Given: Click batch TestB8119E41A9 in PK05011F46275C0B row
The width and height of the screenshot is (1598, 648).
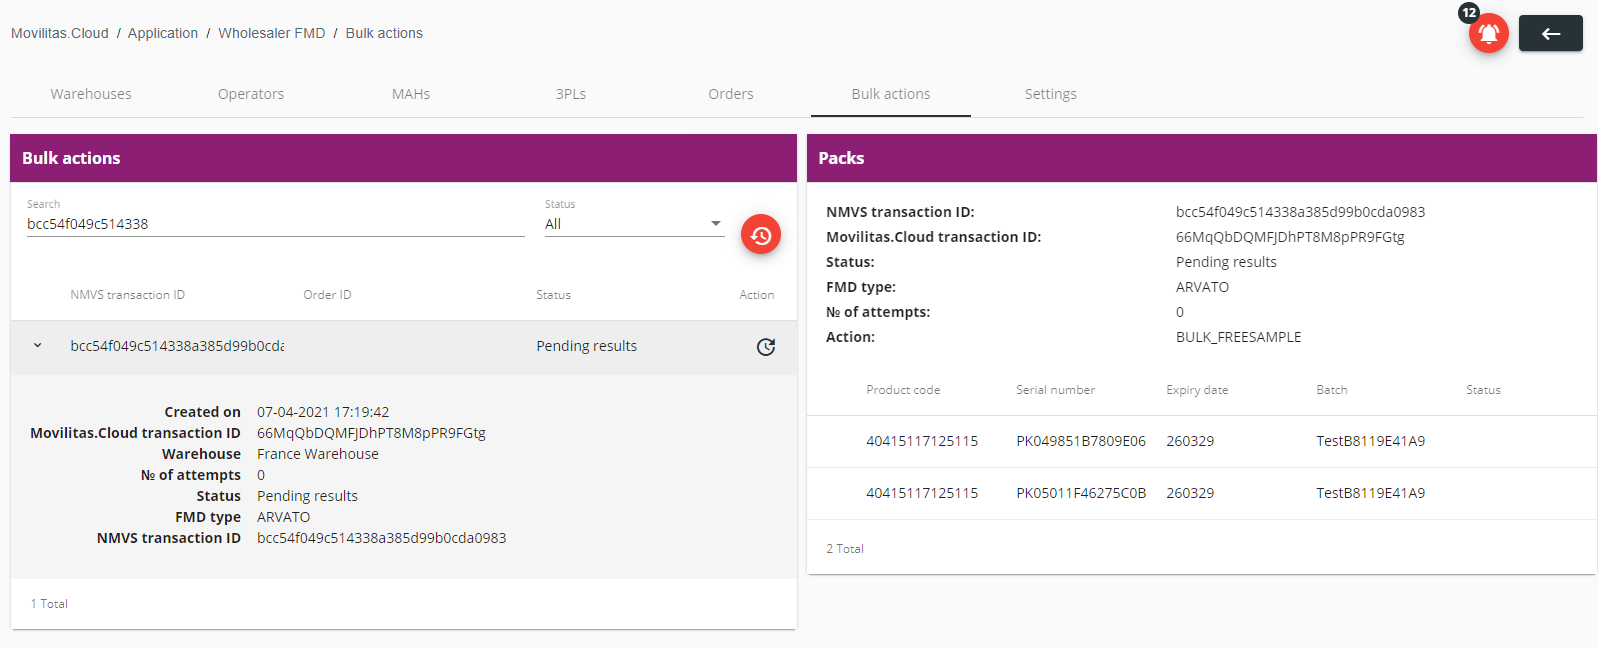Looking at the screenshot, I should (x=1371, y=493).
